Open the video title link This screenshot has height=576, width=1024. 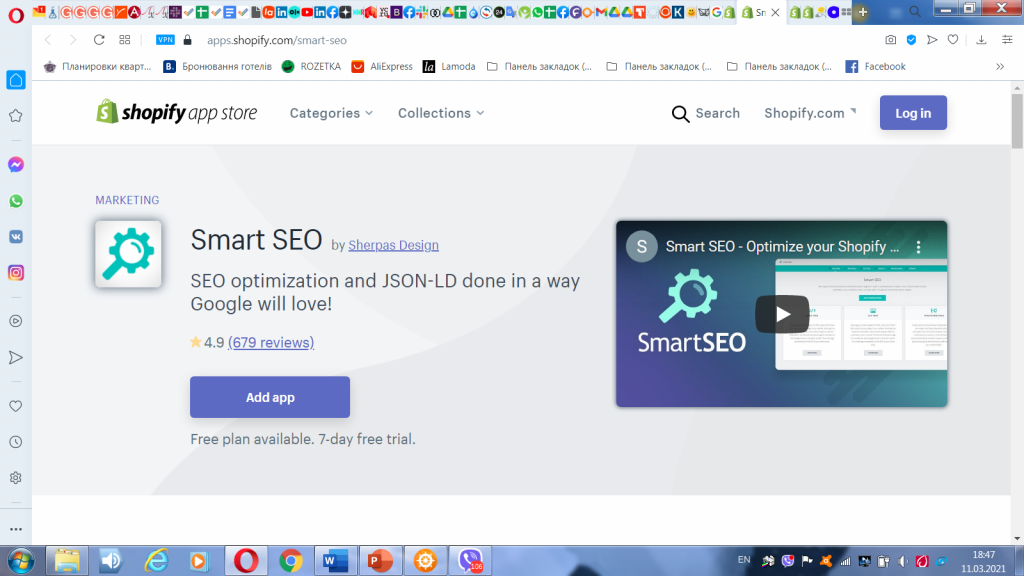coord(782,247)
